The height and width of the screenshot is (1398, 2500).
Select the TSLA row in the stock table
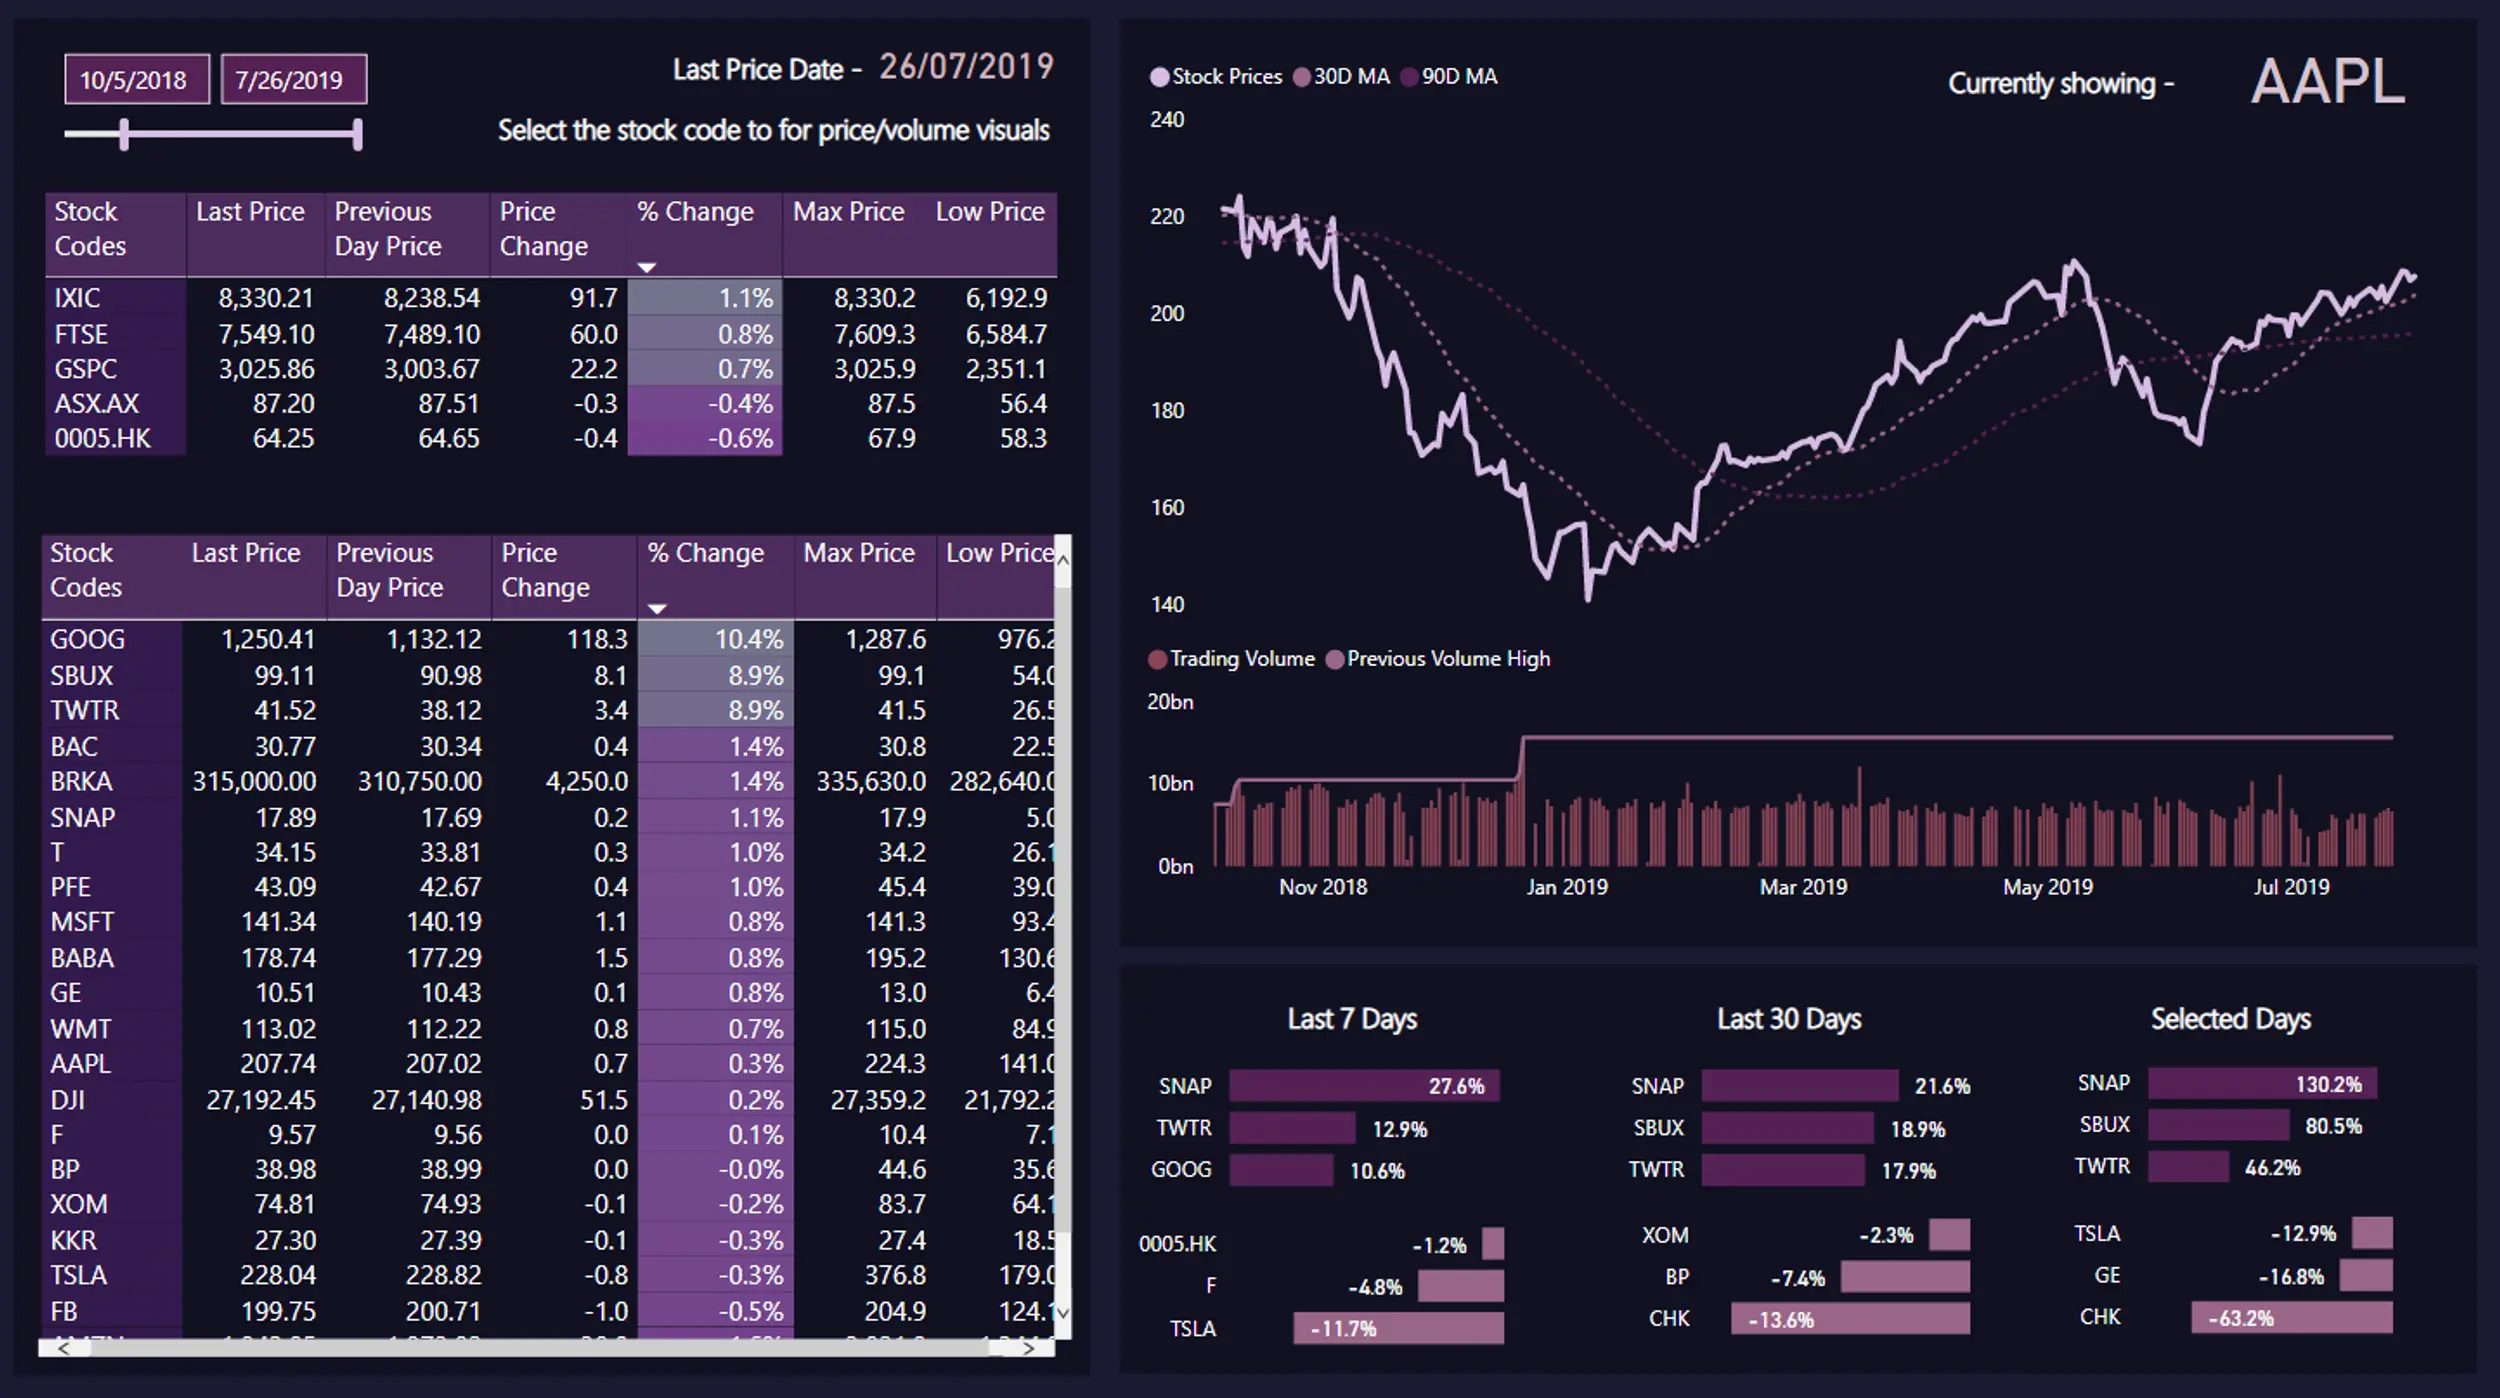(x=80, y=1275)
